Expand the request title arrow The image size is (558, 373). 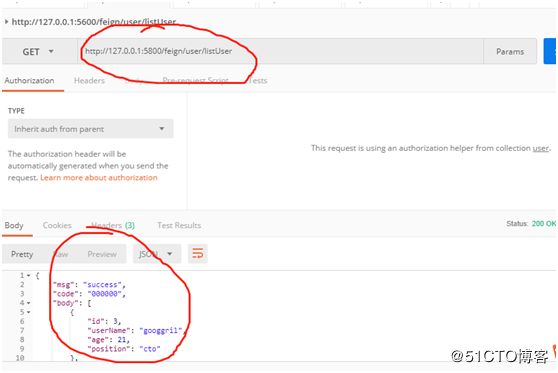[x=6, y=22]
